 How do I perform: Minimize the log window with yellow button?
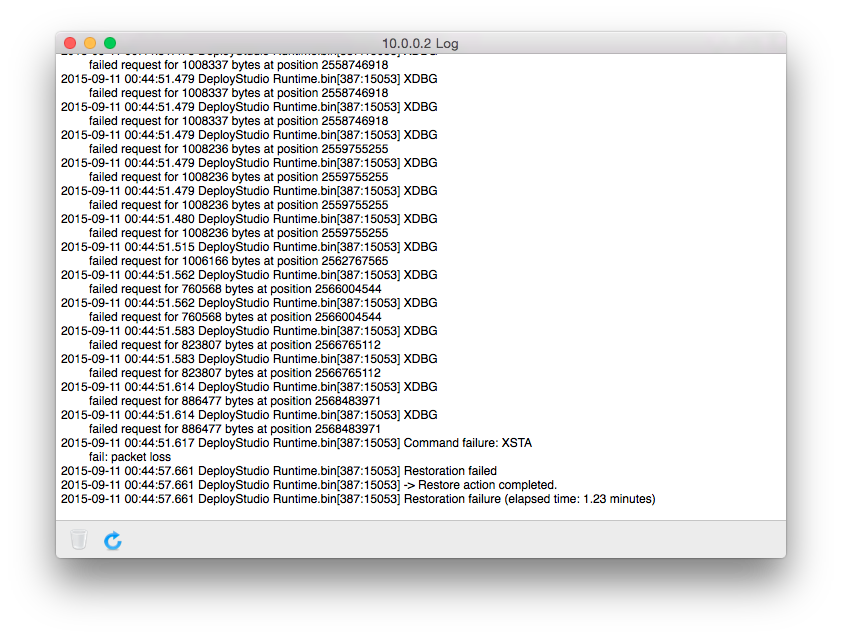90,43
